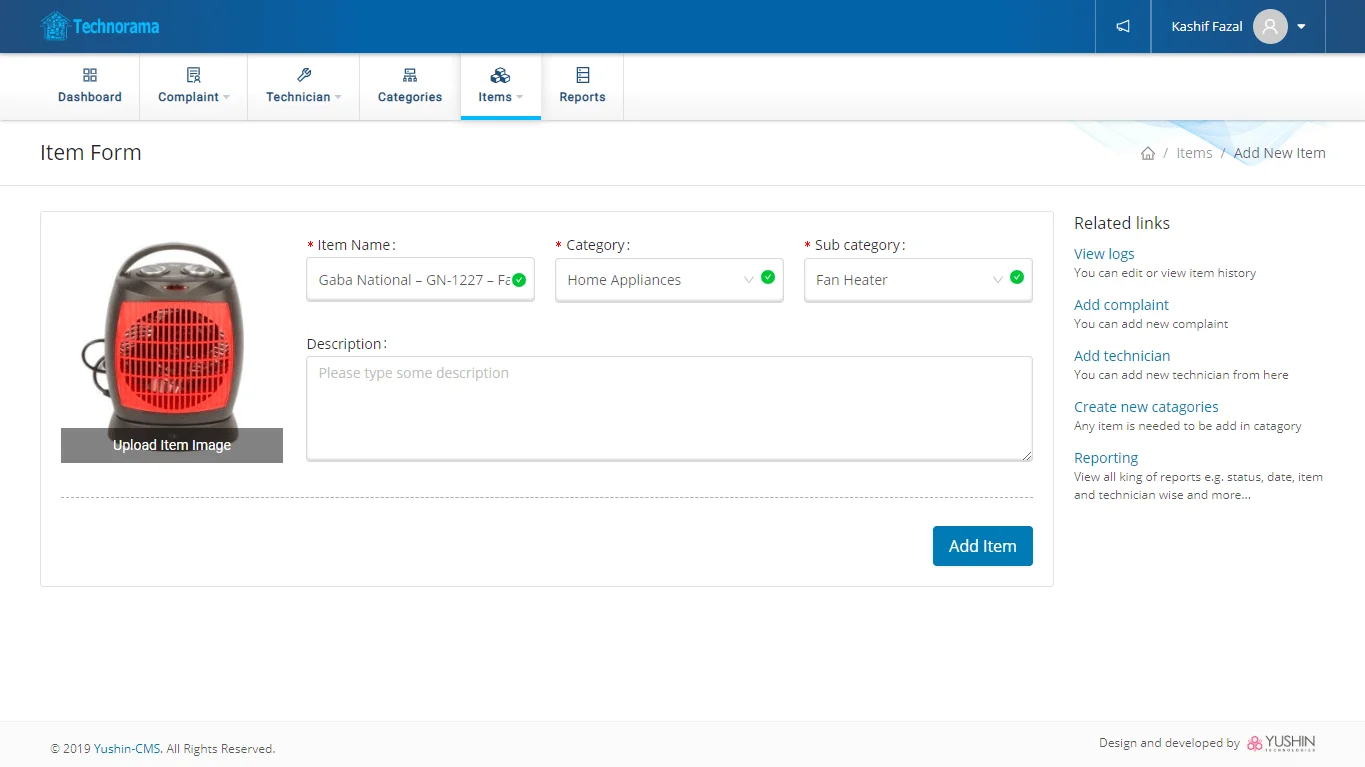Open the announcements megaphone icon
1365x767 pixels.
point(1123,26)
